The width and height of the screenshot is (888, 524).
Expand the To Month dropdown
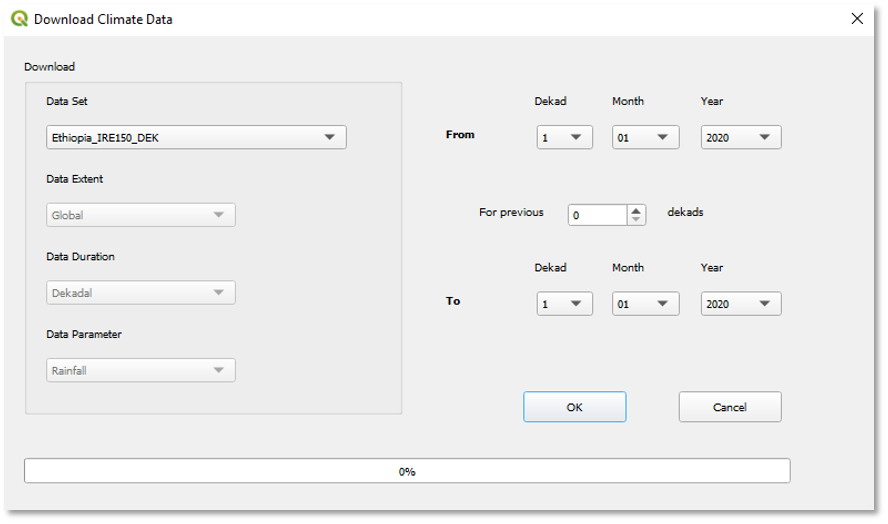pyautogui.click(x=645, y=304)
